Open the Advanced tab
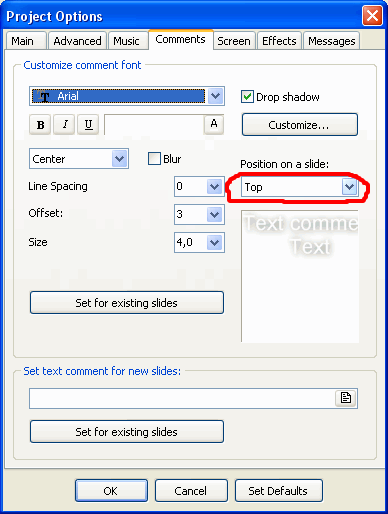 (77, 41)
